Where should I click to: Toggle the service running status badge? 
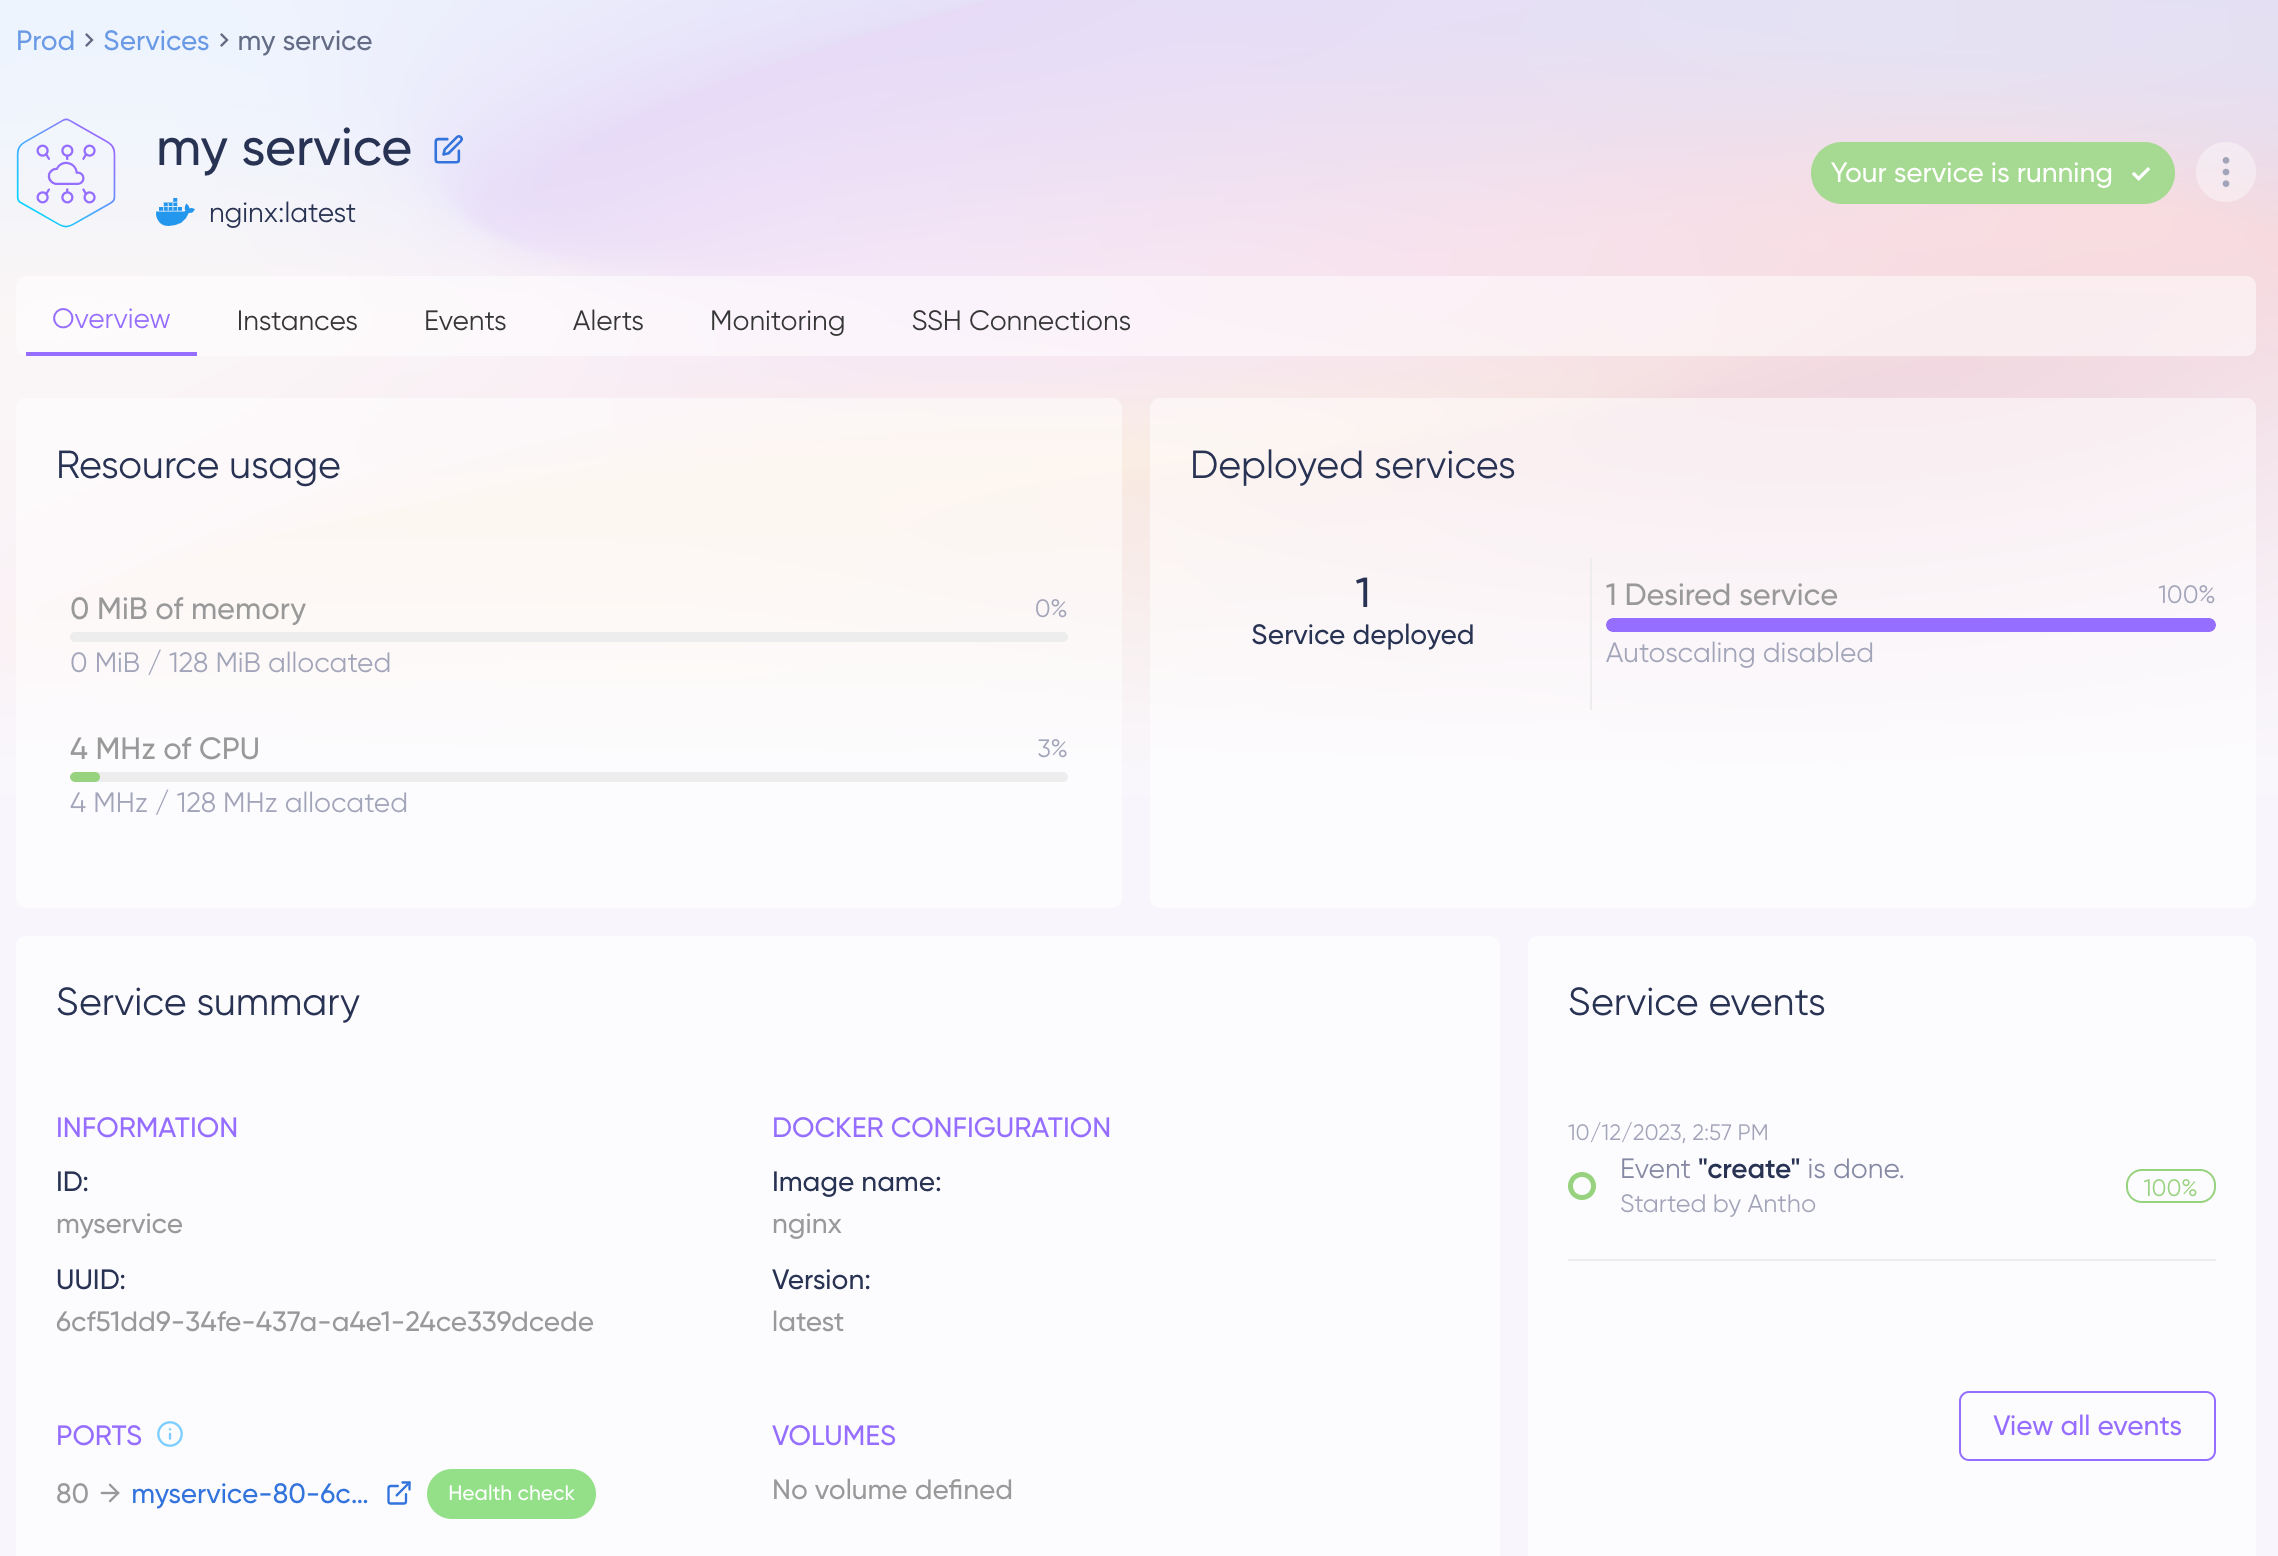[1989, 173]
